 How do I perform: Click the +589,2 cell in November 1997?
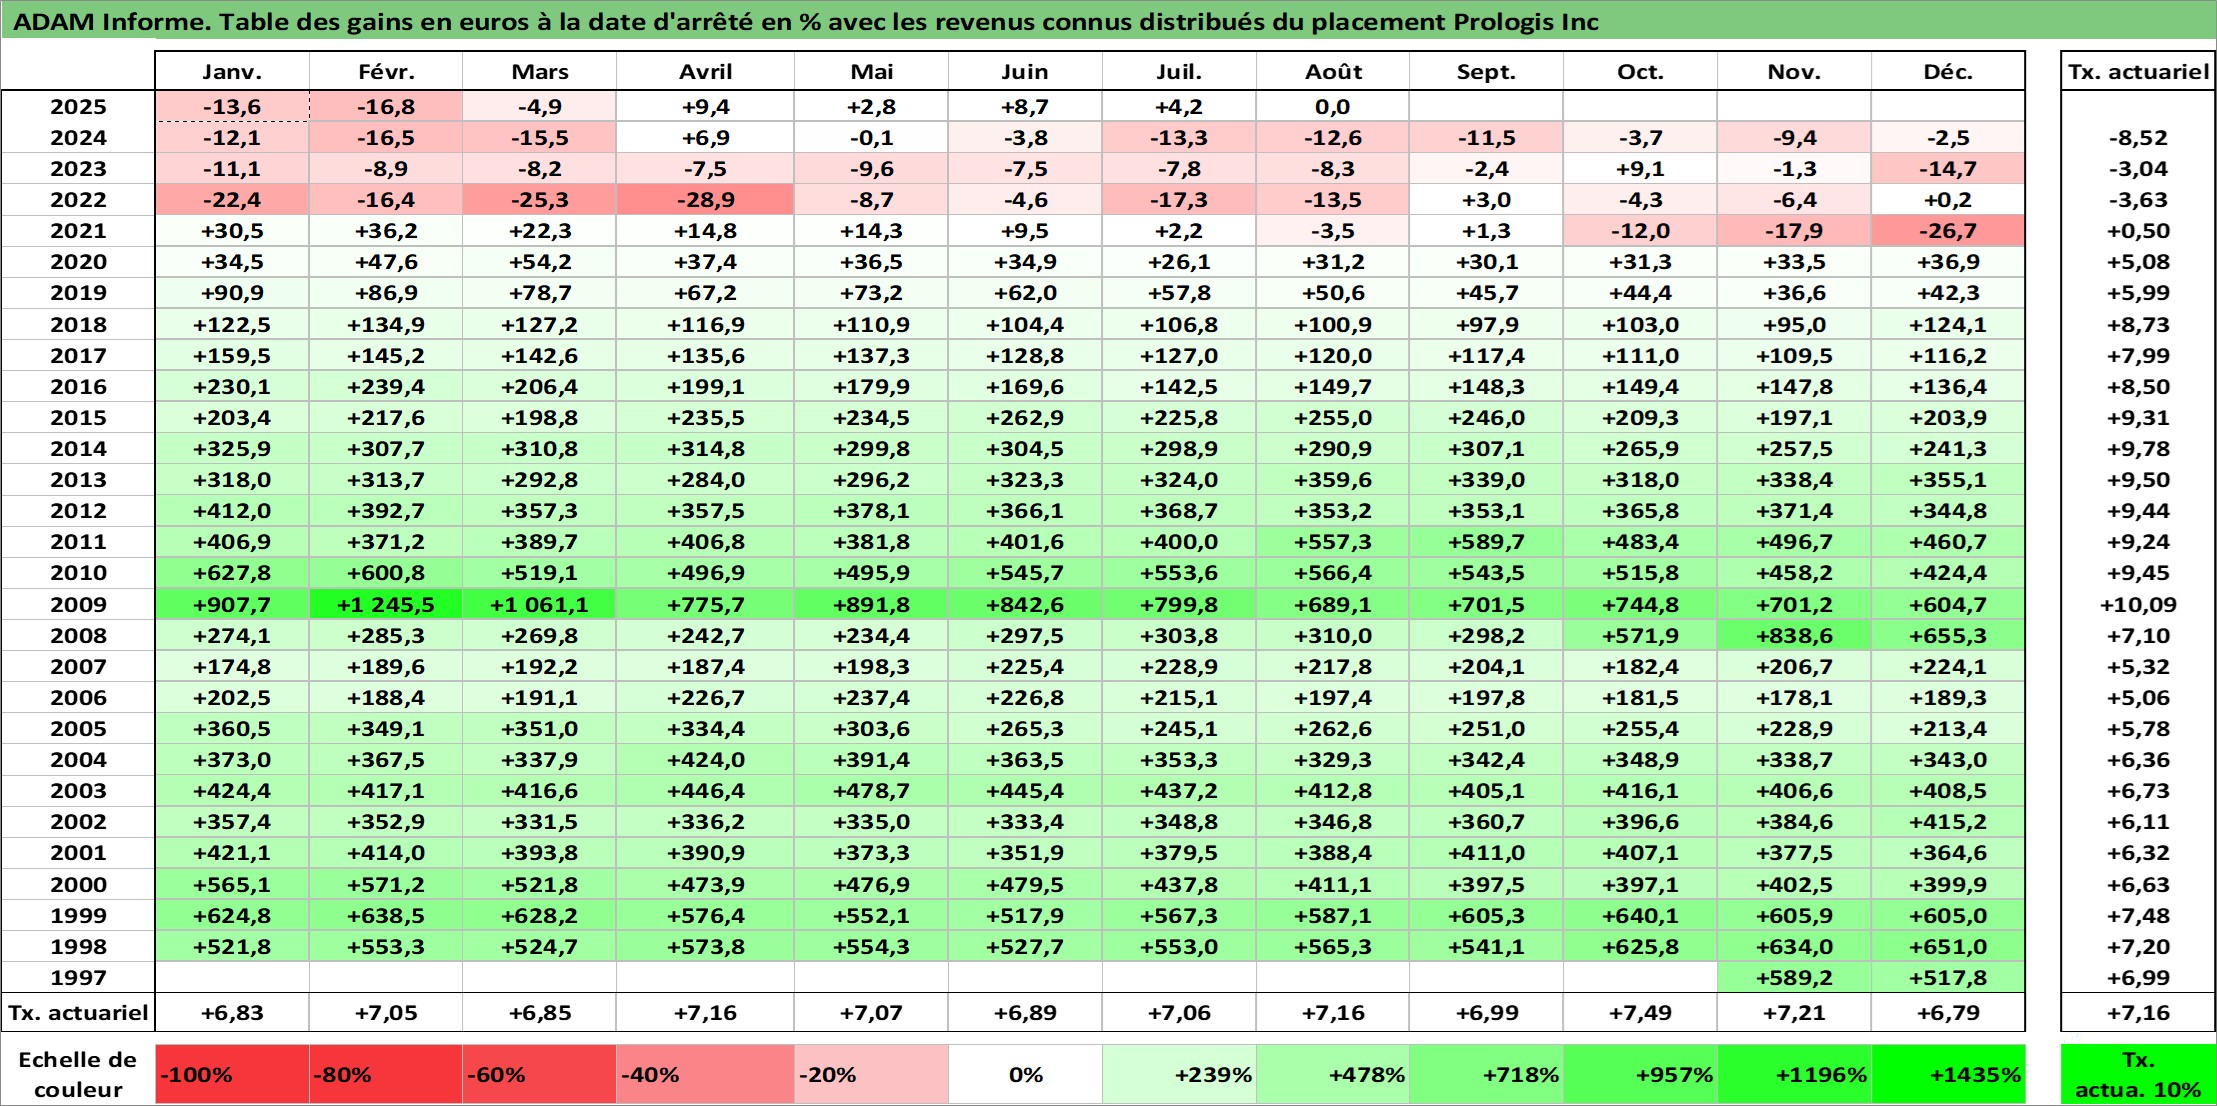click(x=1794, y=978)
